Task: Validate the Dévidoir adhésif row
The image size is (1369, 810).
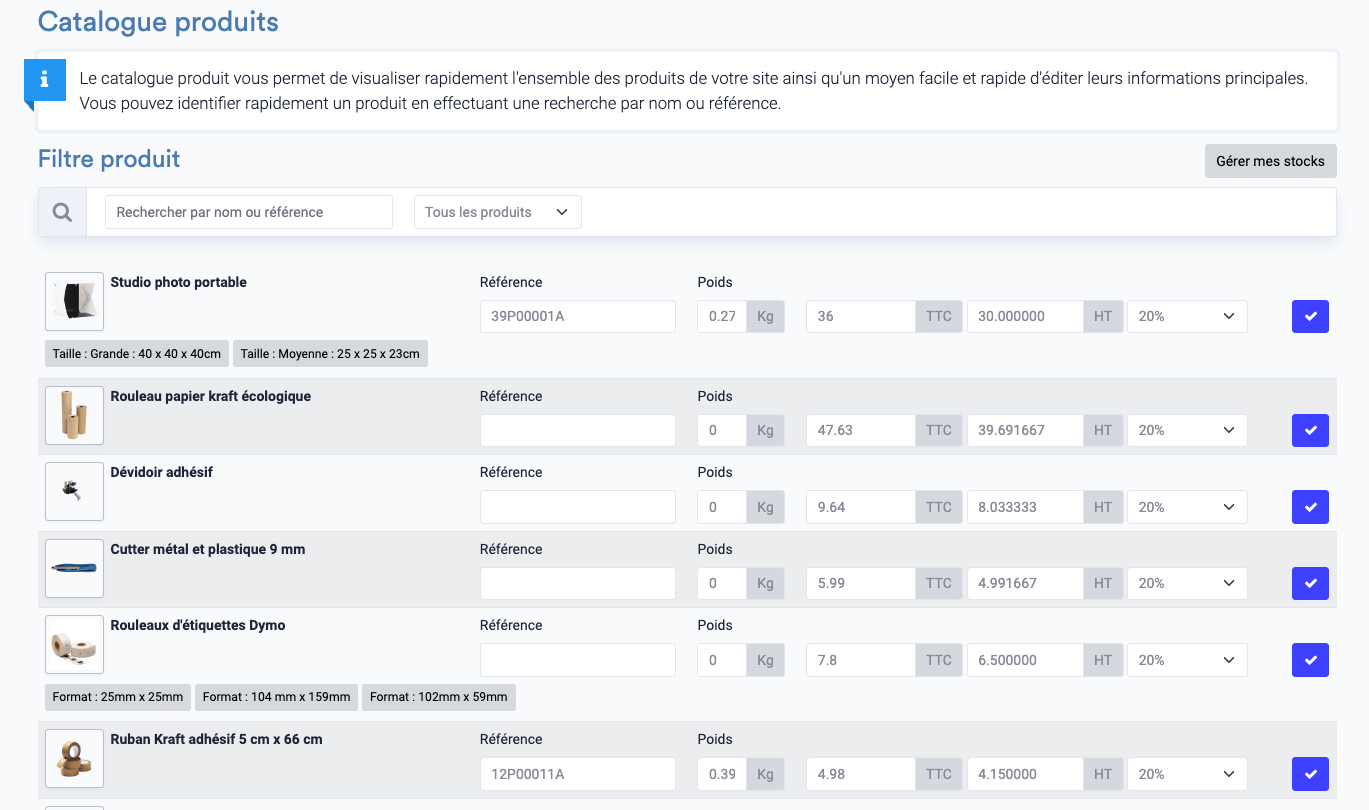Action: tap(1310, 507)
